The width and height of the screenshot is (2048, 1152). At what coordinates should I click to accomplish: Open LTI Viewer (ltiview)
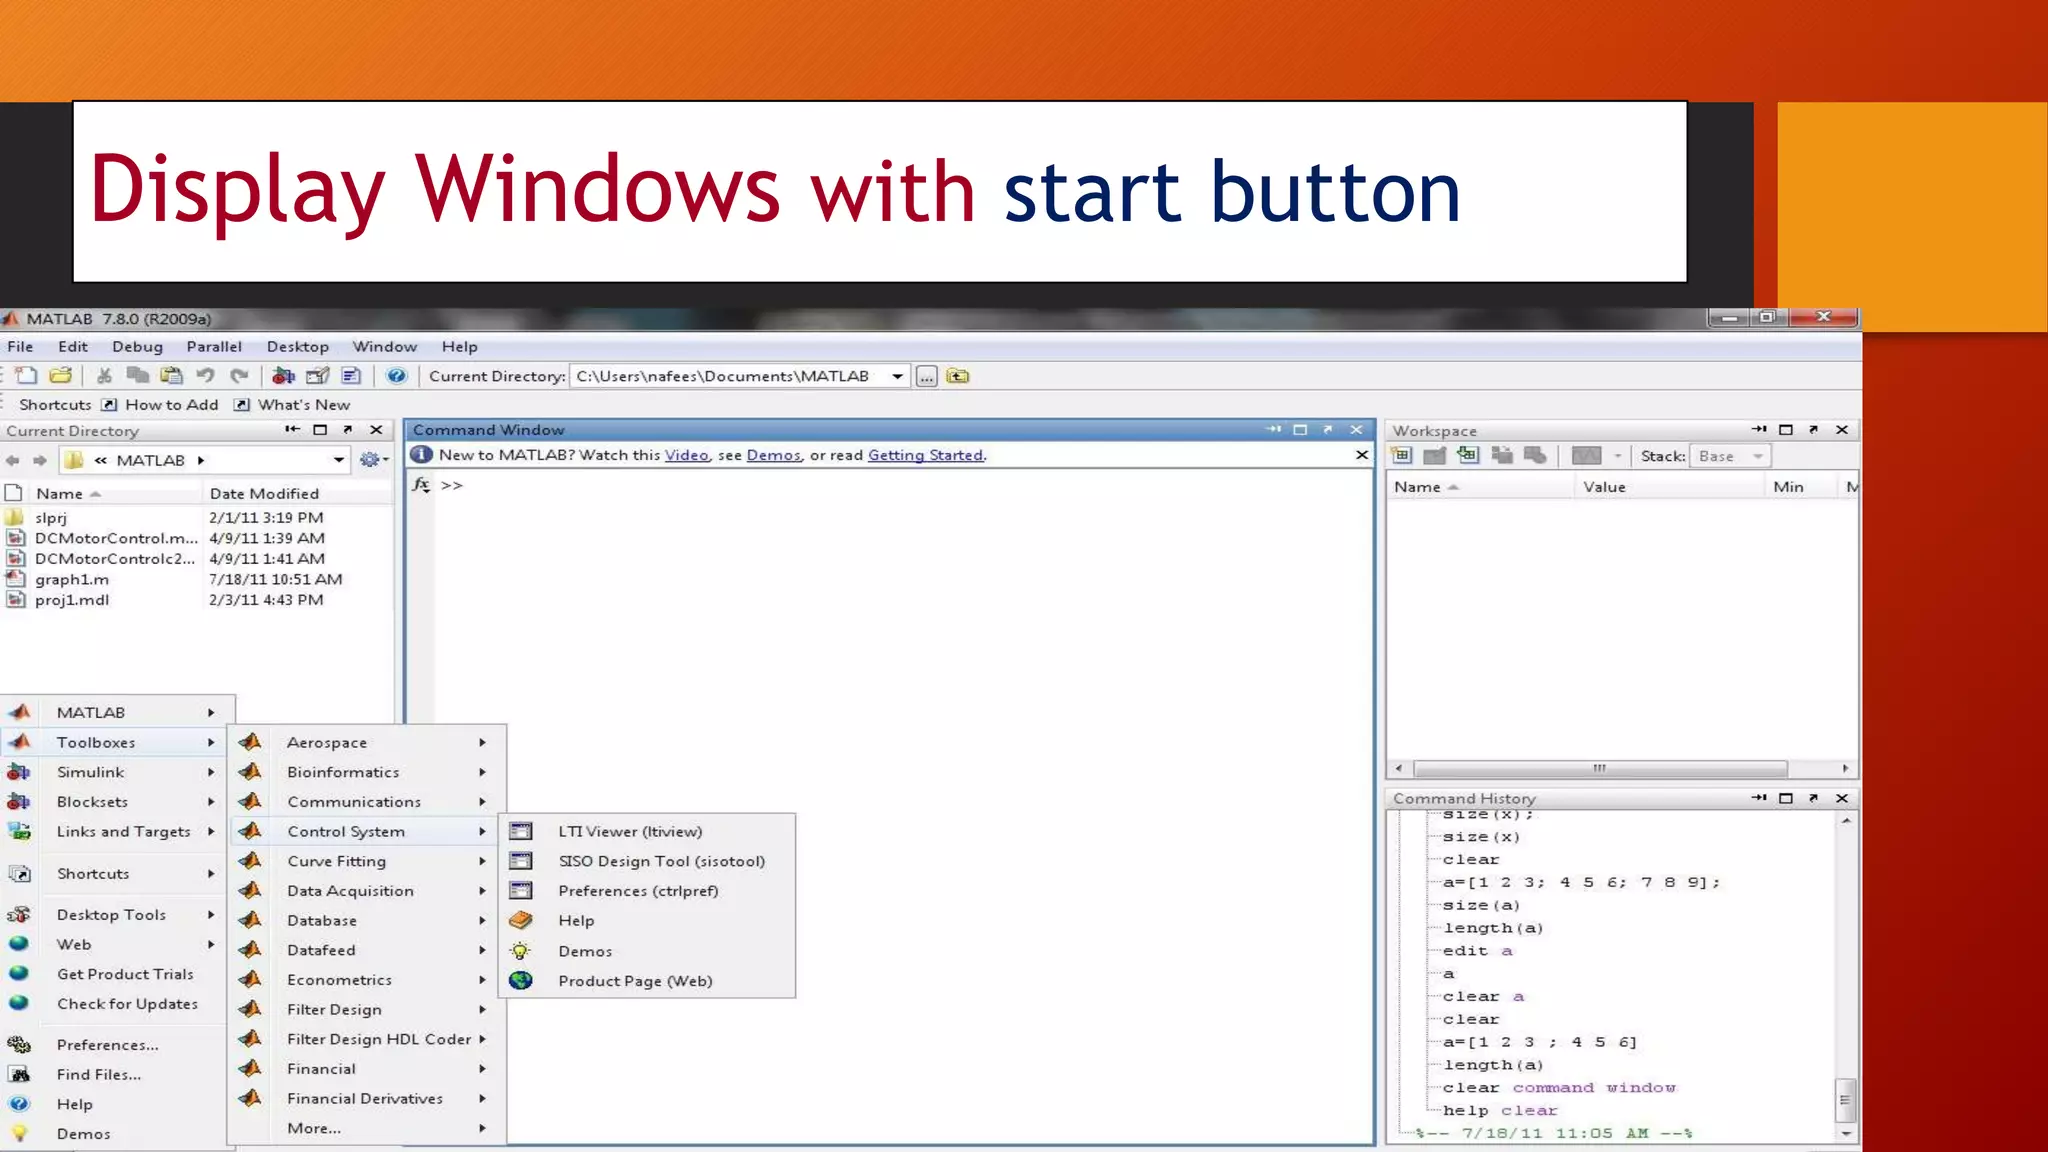(647, 831)
